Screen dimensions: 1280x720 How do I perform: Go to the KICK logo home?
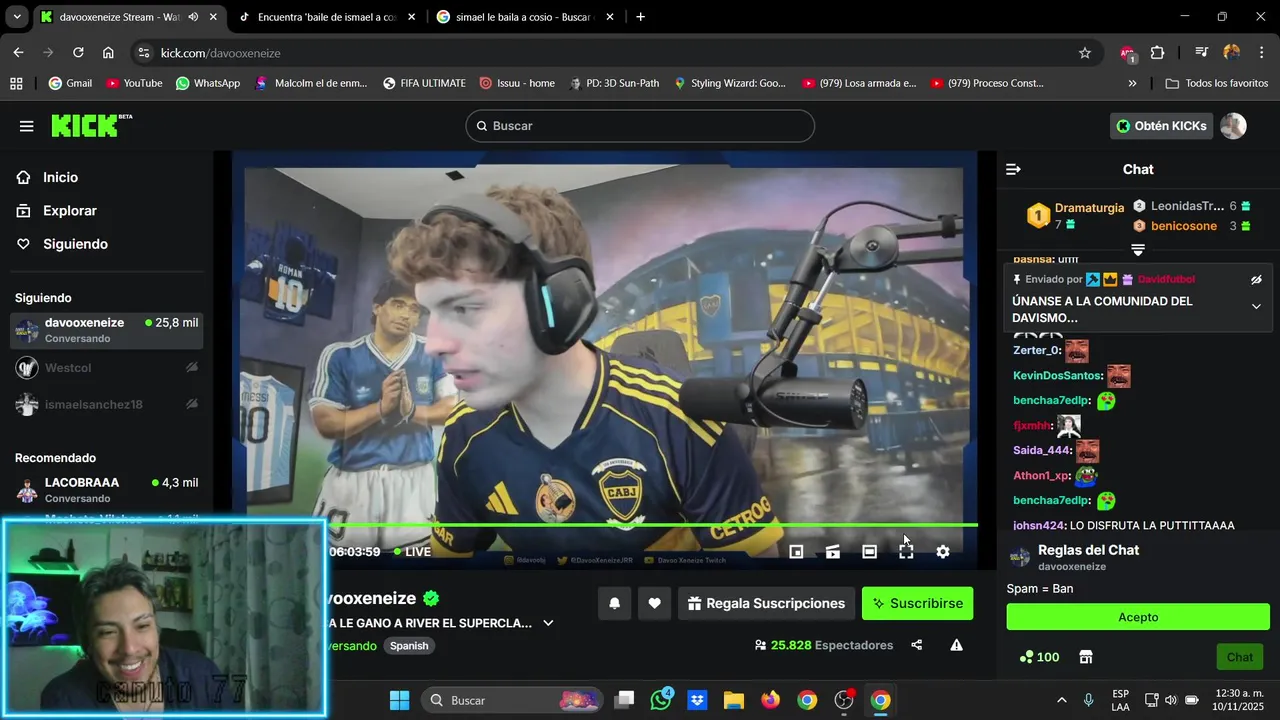(91, 125)
